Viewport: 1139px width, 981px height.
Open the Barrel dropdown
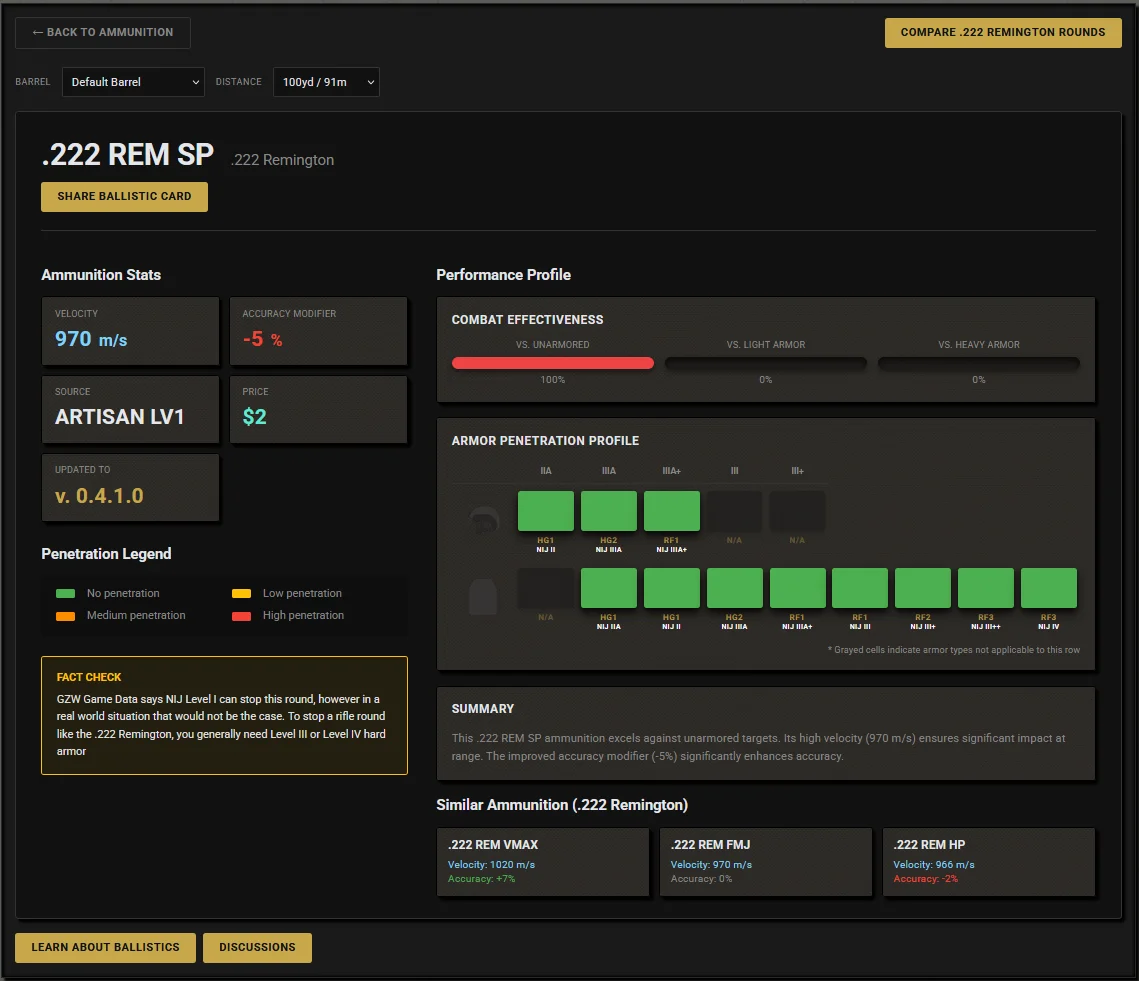pyautogui.click(x=133, y=82)
